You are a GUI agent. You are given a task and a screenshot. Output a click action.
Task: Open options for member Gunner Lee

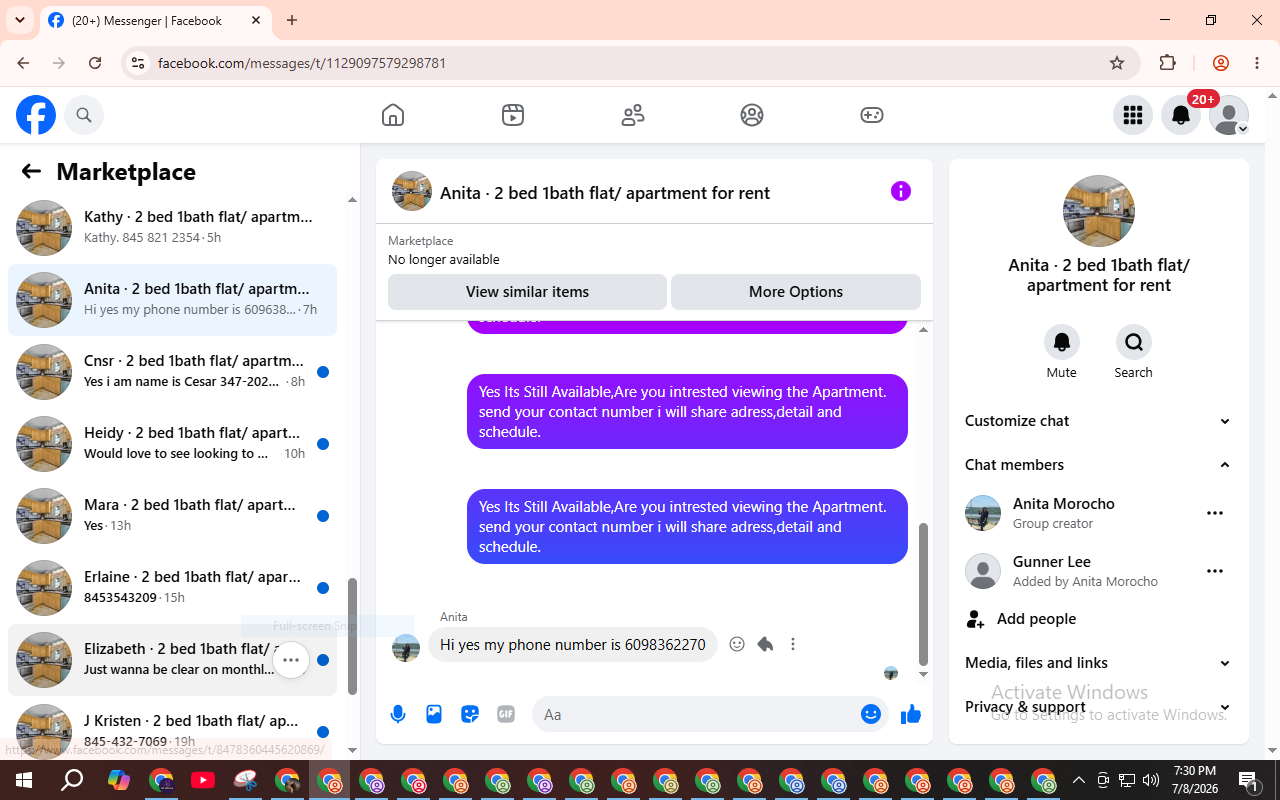pyautogui.click(x=1215, y=571)
